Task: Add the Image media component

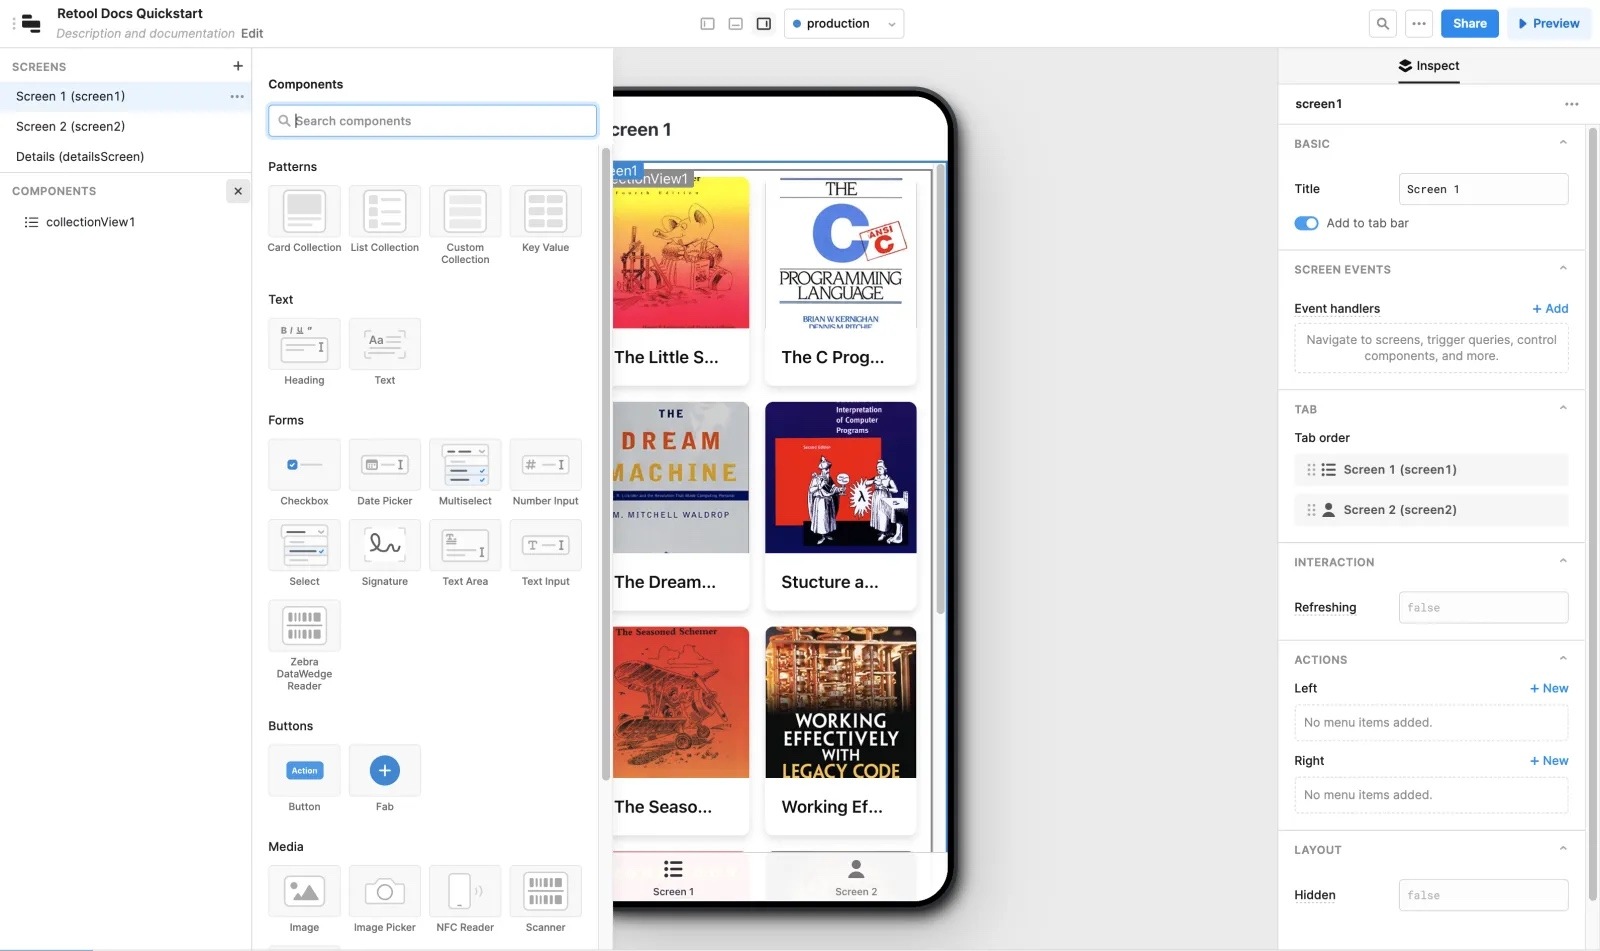Action: pos(304,891)
